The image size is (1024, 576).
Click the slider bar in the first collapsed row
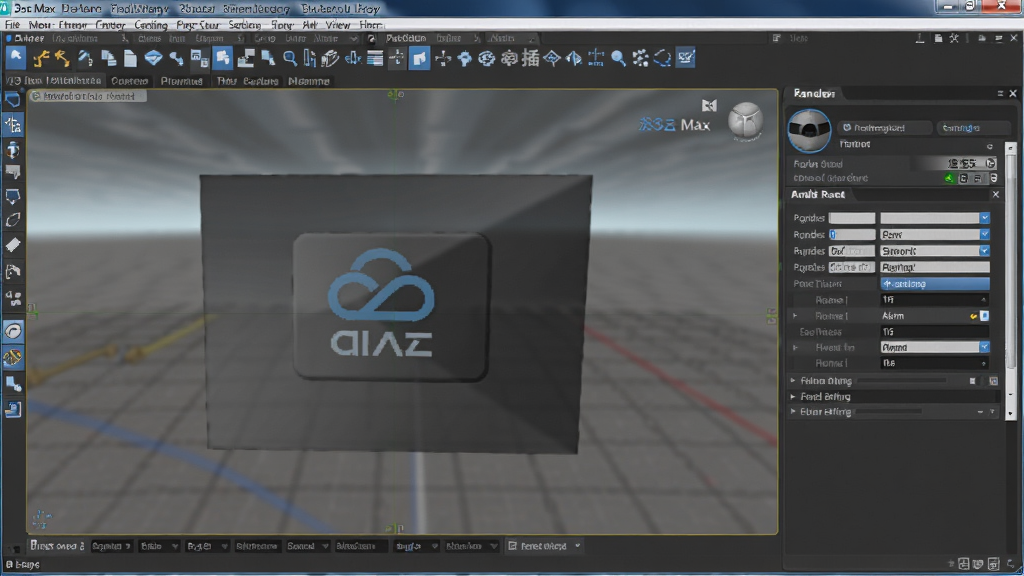902,381
